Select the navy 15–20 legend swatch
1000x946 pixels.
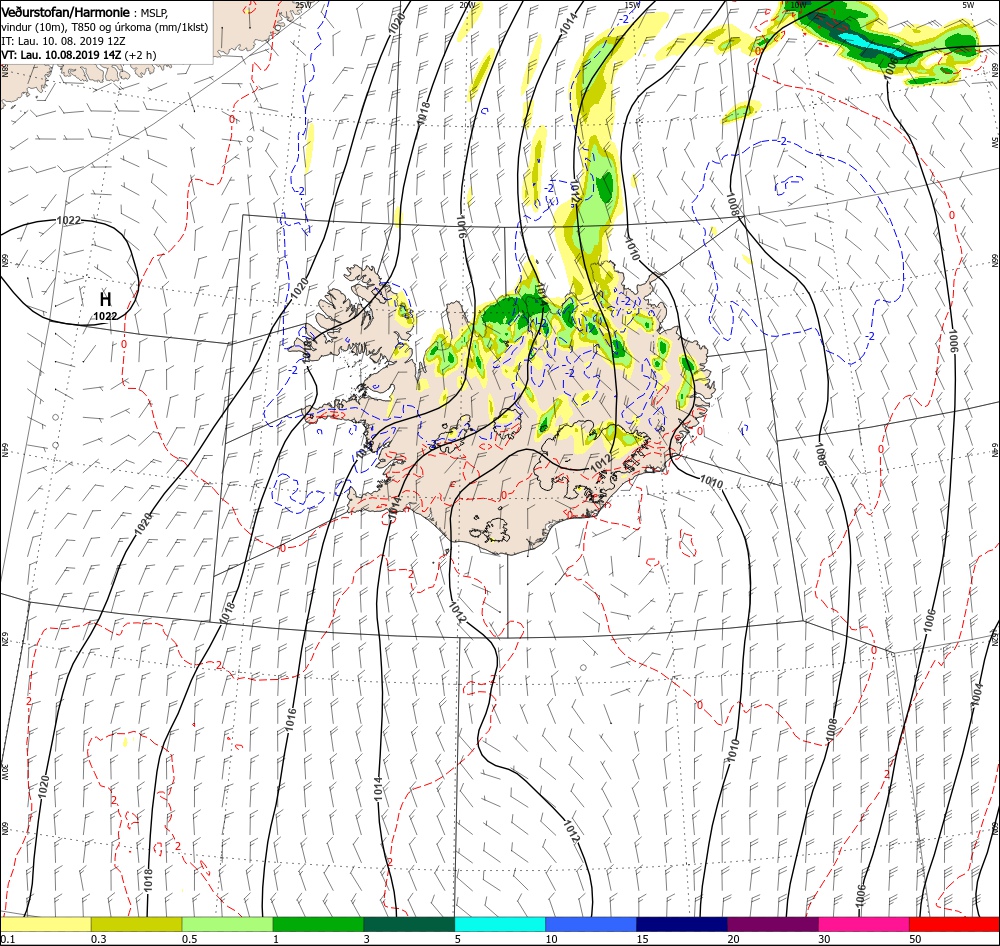coord(682,924)
